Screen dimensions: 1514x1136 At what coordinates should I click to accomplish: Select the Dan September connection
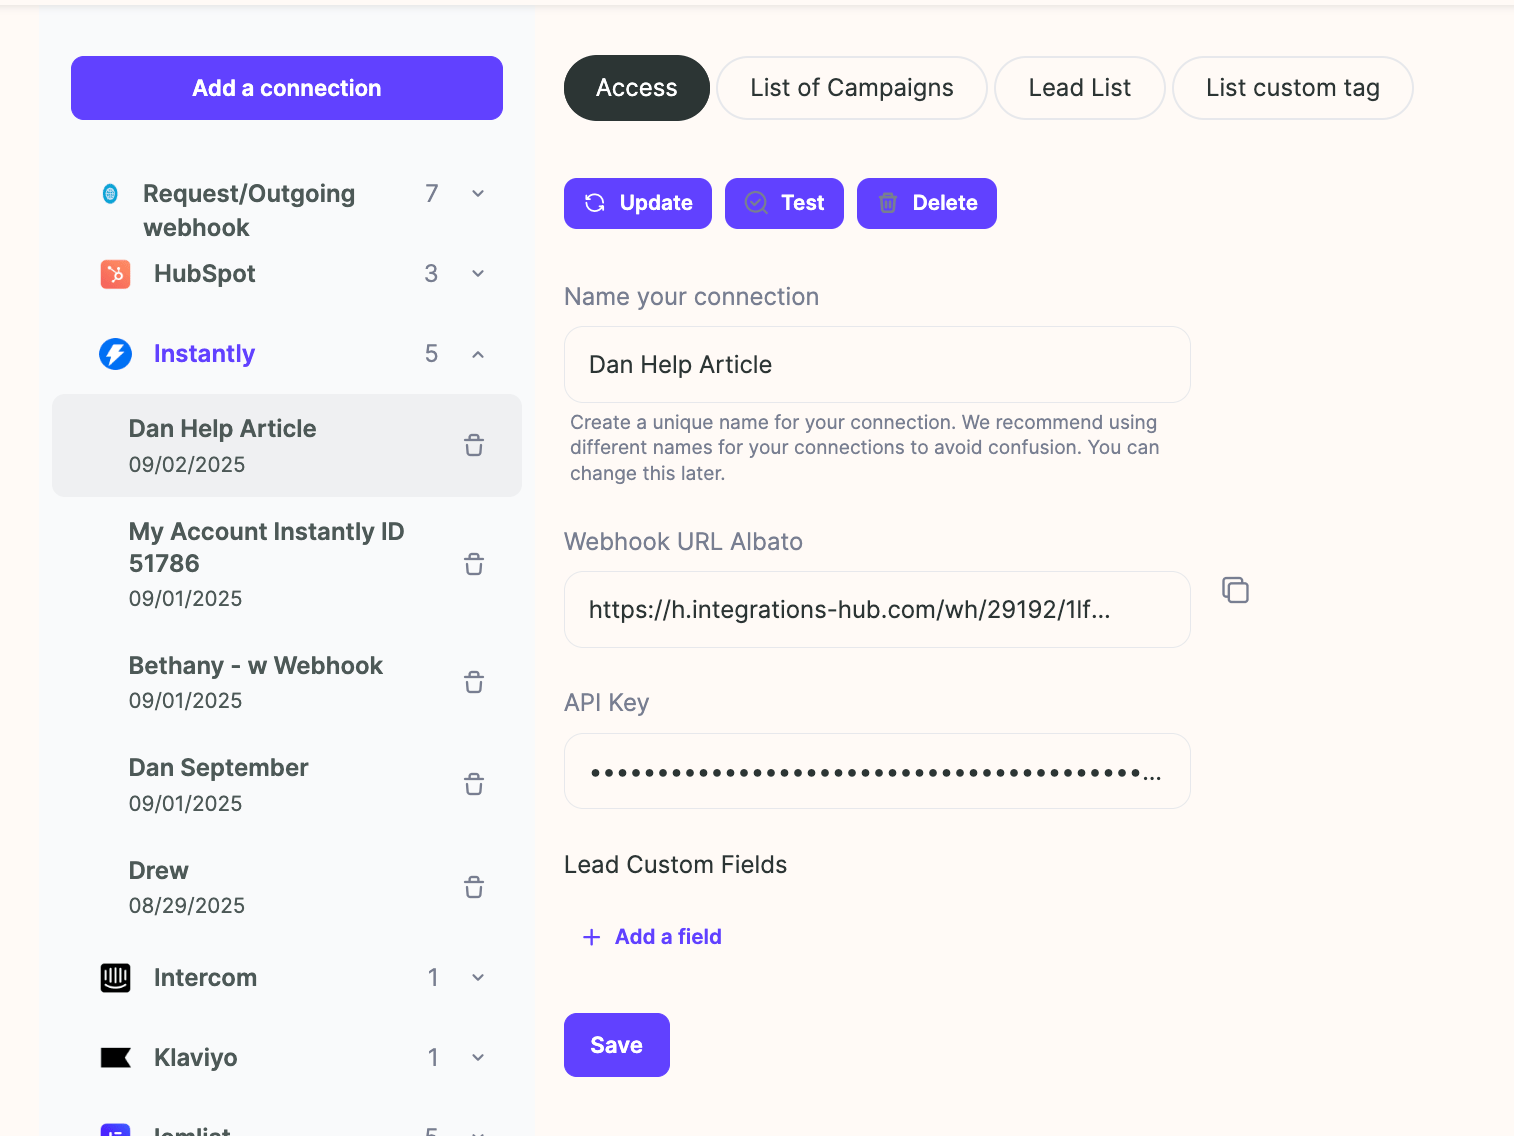click(x=287, y=785)
